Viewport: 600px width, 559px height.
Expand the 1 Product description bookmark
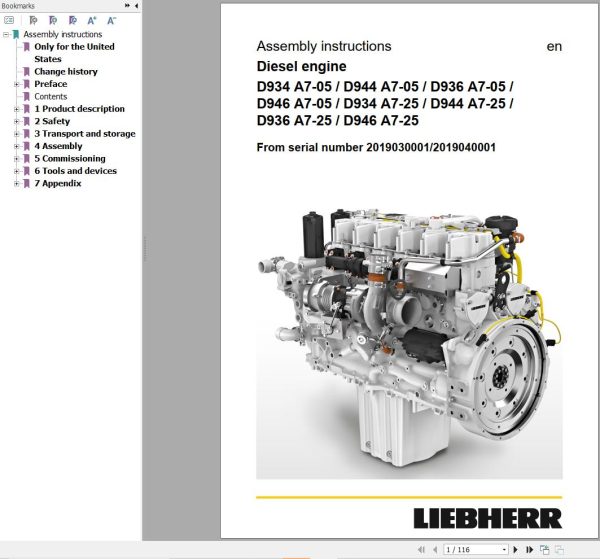tap(16, 109)
